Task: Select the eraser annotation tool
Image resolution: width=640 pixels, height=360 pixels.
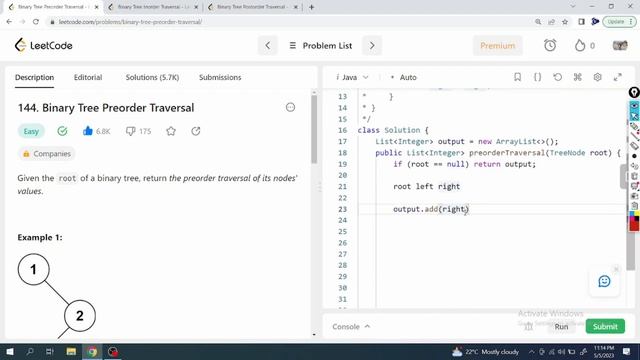Action: click(x=634, y=146)
